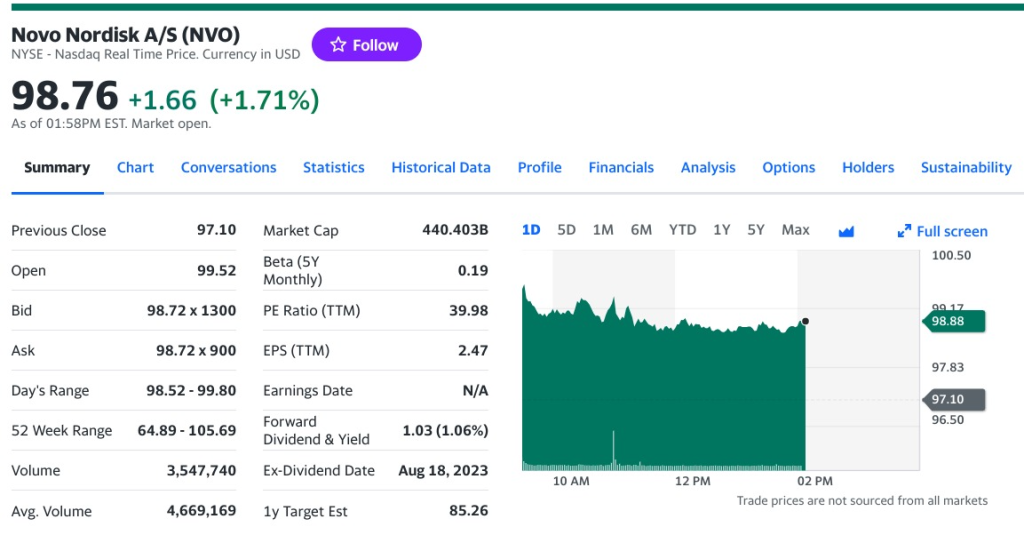Image resolution: width=1024 pixels, height=543 pixels.
Task: Open chart in Full screen
Action: coord(943,231)
